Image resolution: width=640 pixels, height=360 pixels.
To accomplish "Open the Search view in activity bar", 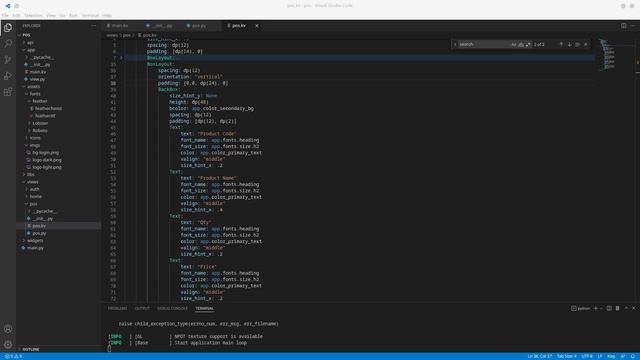I will pos(8,44).
